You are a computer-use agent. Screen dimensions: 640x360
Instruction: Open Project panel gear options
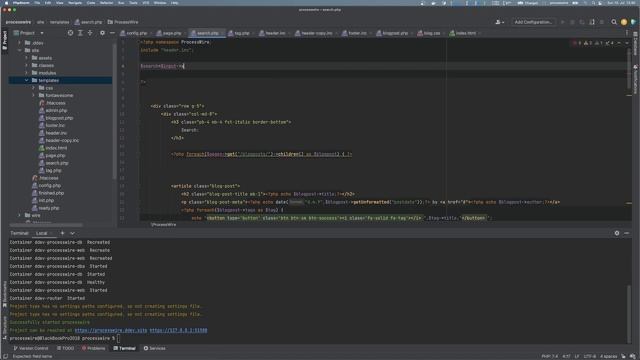[102, 33]
